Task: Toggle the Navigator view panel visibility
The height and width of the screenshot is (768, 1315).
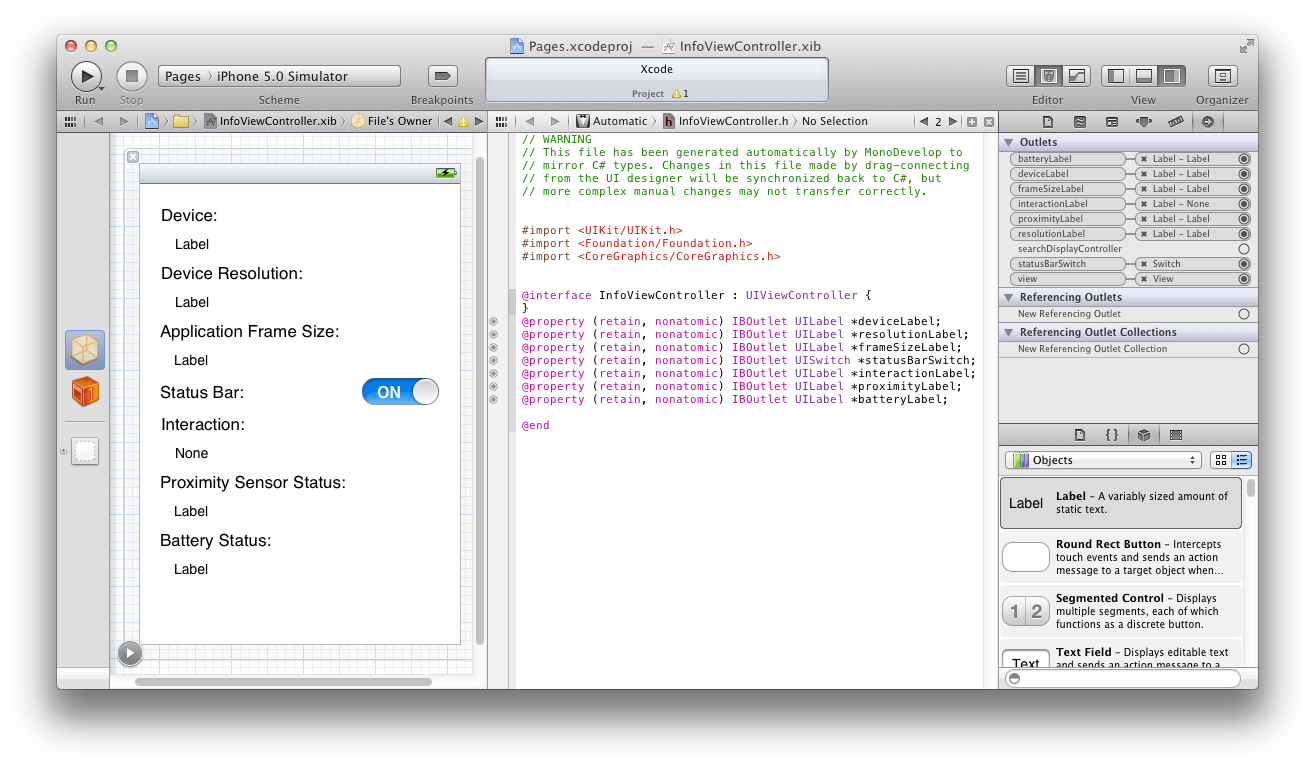Action: (x=1115, y=75)
